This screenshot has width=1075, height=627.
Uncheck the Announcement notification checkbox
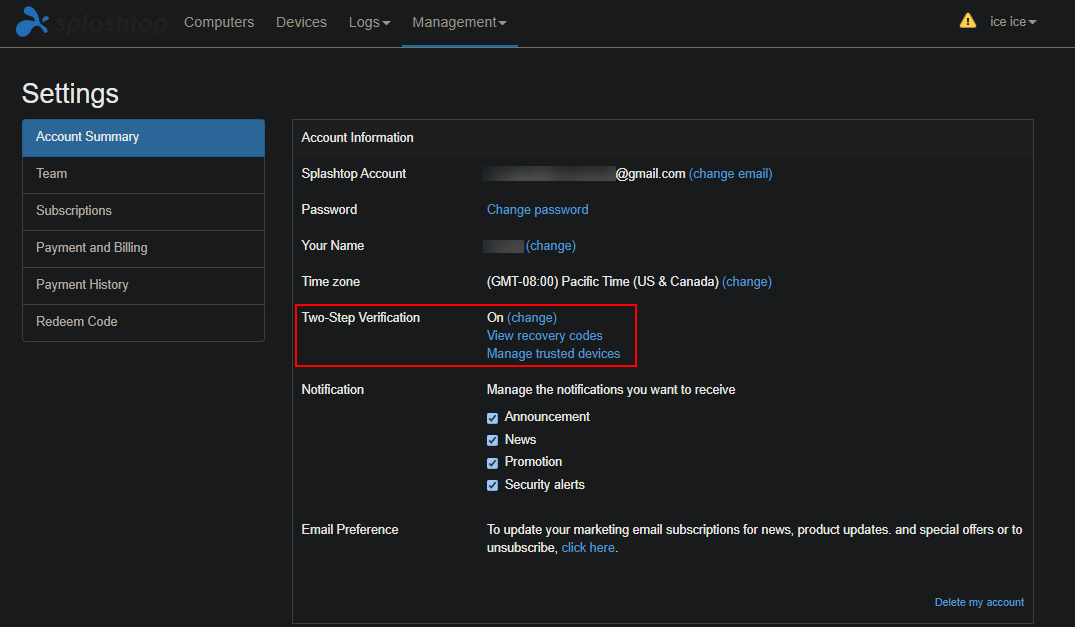coord(492,418)
